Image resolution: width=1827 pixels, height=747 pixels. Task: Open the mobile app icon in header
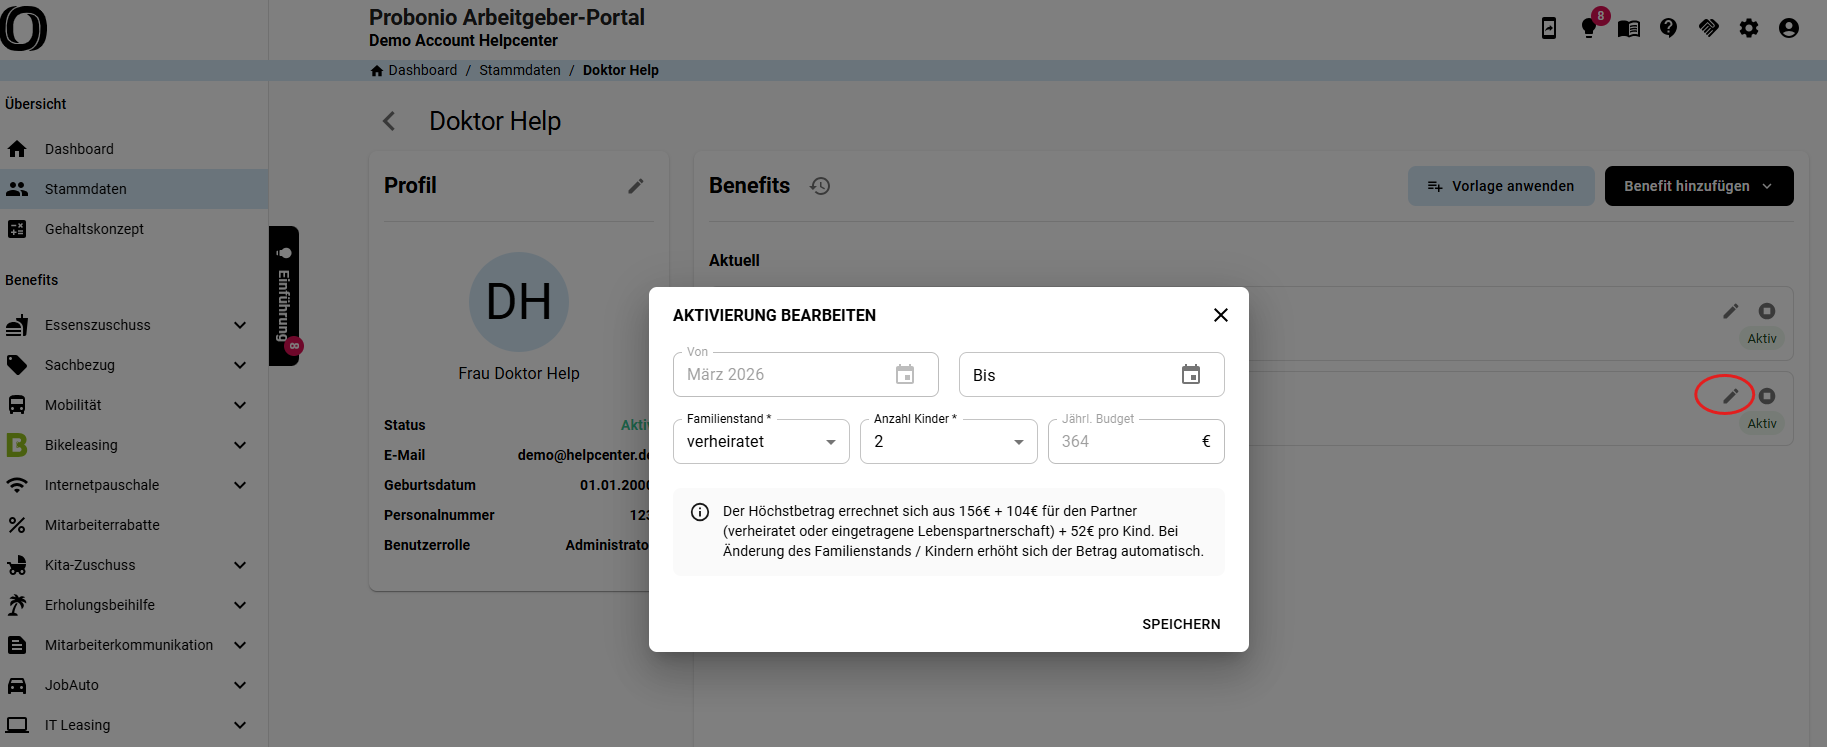coord(1549,28)
